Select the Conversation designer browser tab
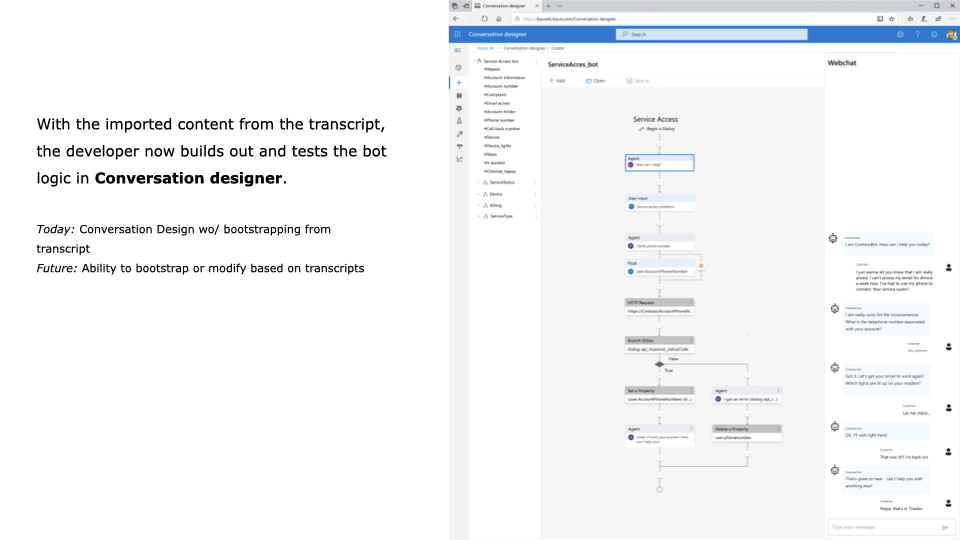 pos(506,6)
